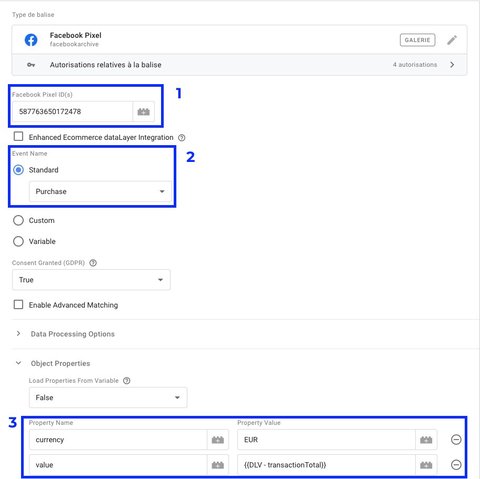Click the EUR property value field

tap(326, 440)
